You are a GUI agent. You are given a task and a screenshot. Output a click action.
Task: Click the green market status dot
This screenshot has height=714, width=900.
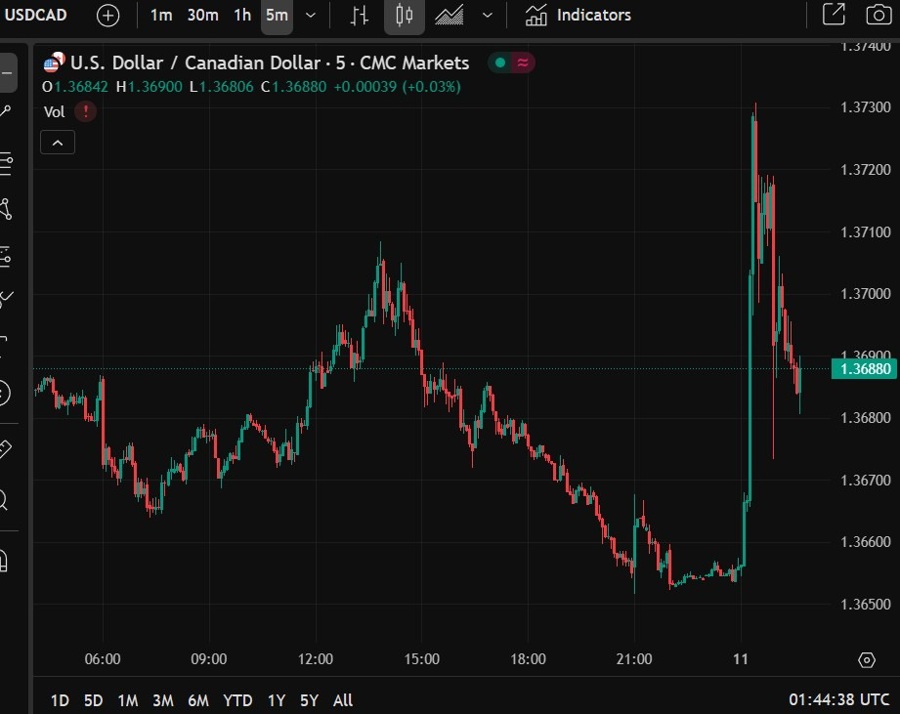(x=500, y=63)
